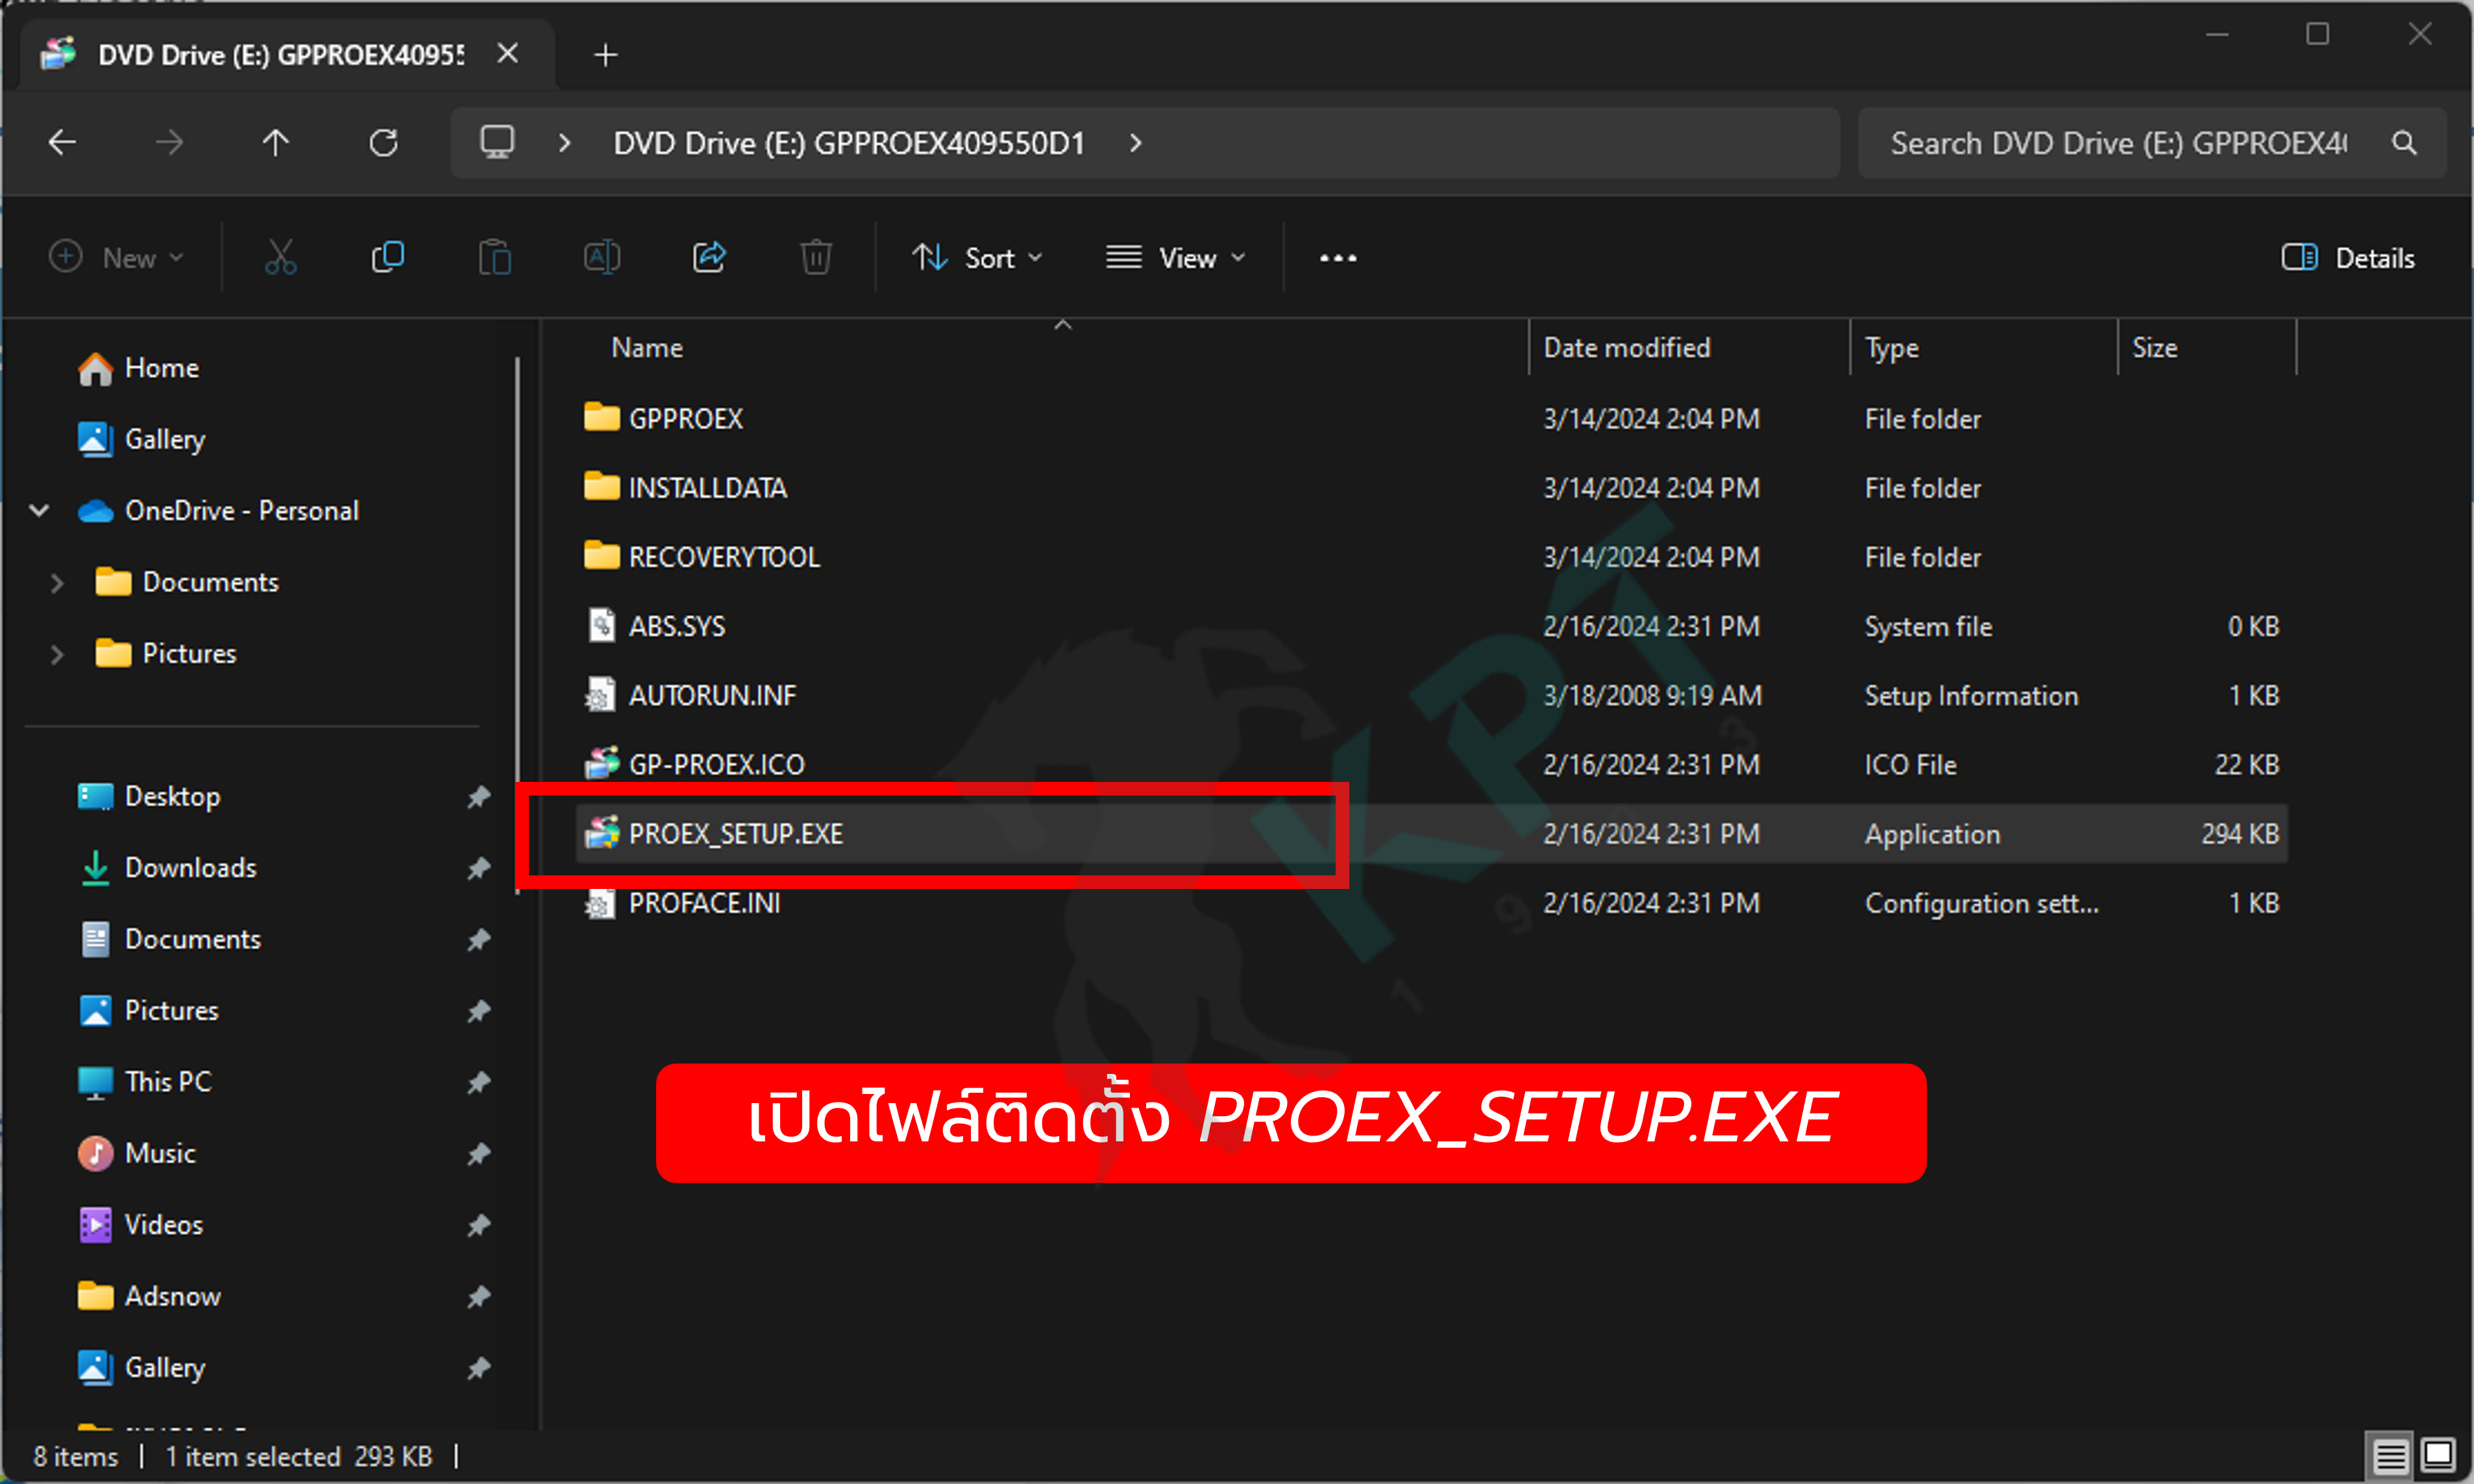Click the pin icon next to Adsnow

(x=479, y=1296)
